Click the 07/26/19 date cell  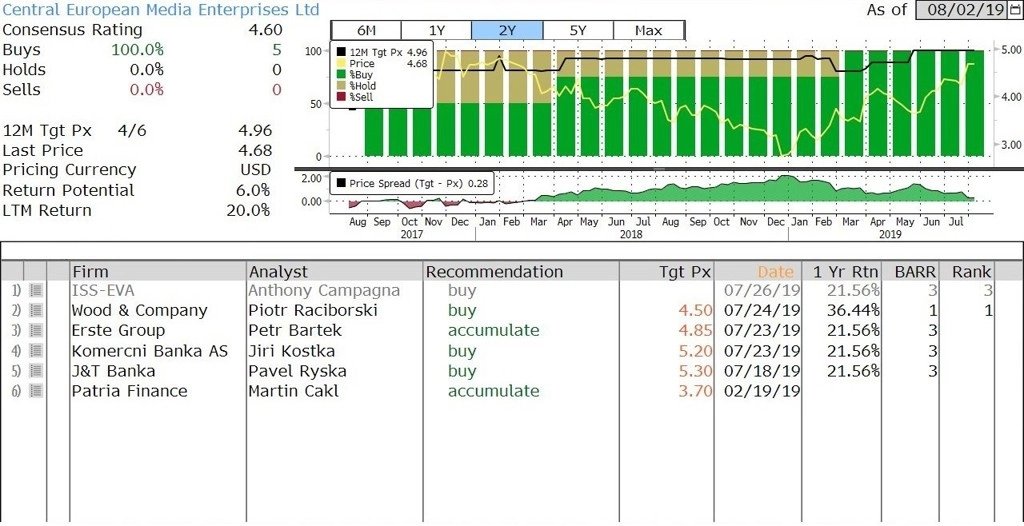click(762, 290)
